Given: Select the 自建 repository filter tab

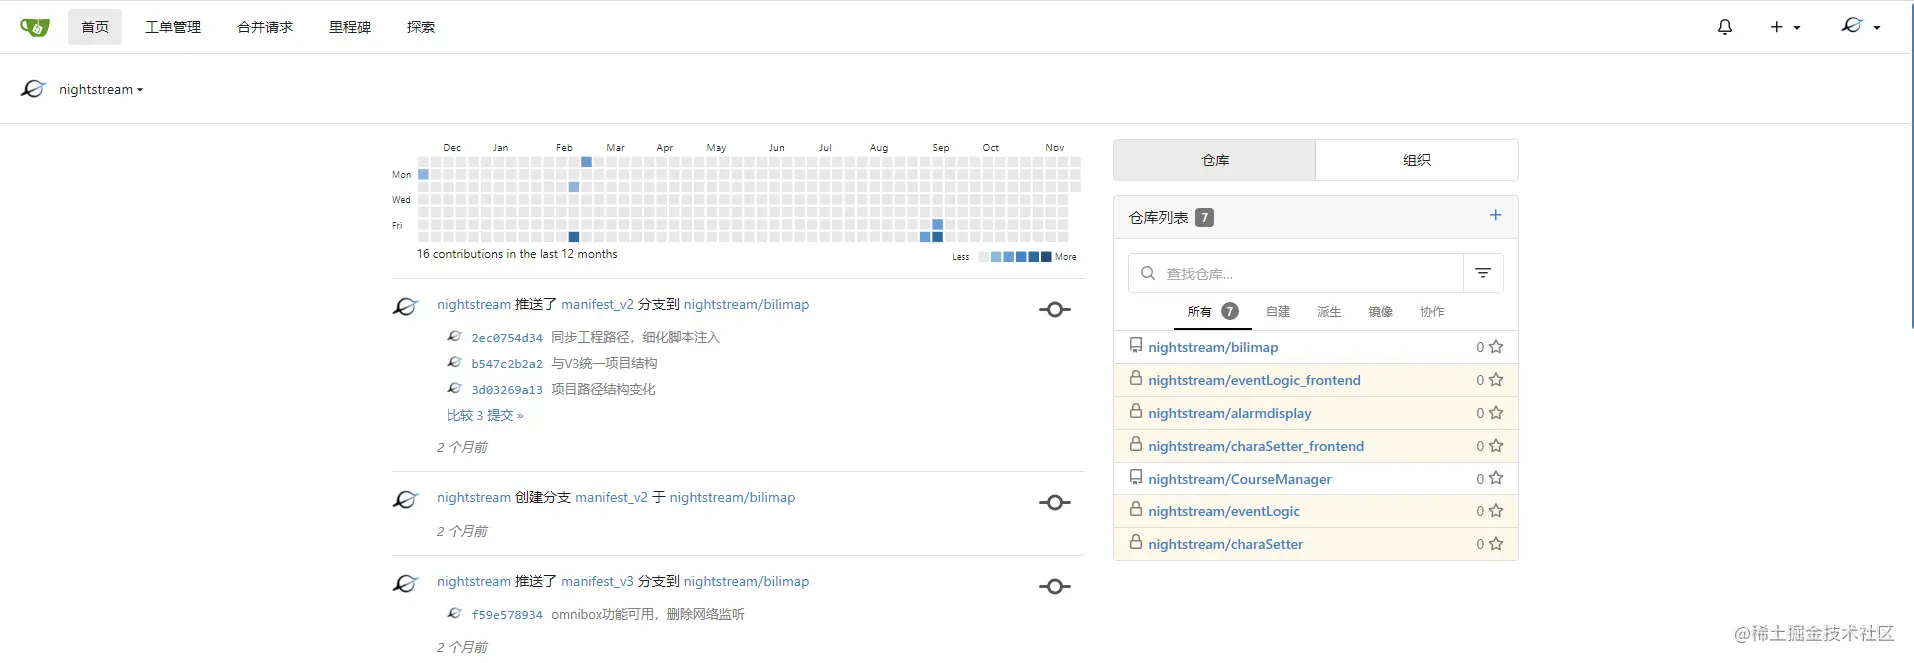Looking at the screenshot, I should click(x=1278, y=312).
